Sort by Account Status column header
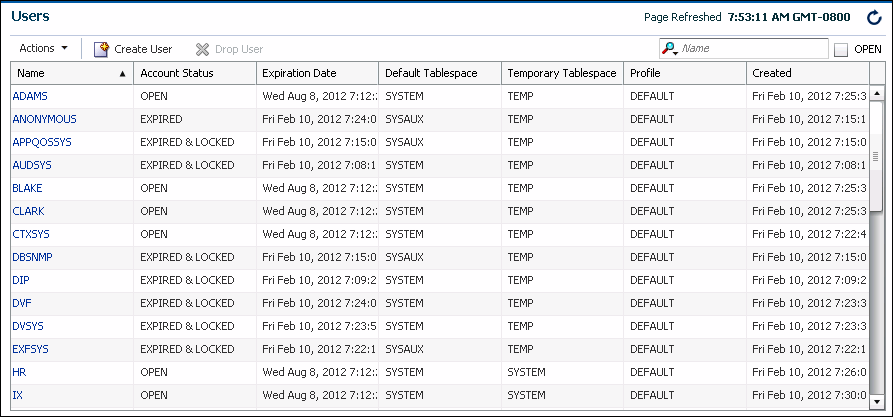The height and width of the screenshot is (417, 893). pyautogui.click(x=176, y=73)
